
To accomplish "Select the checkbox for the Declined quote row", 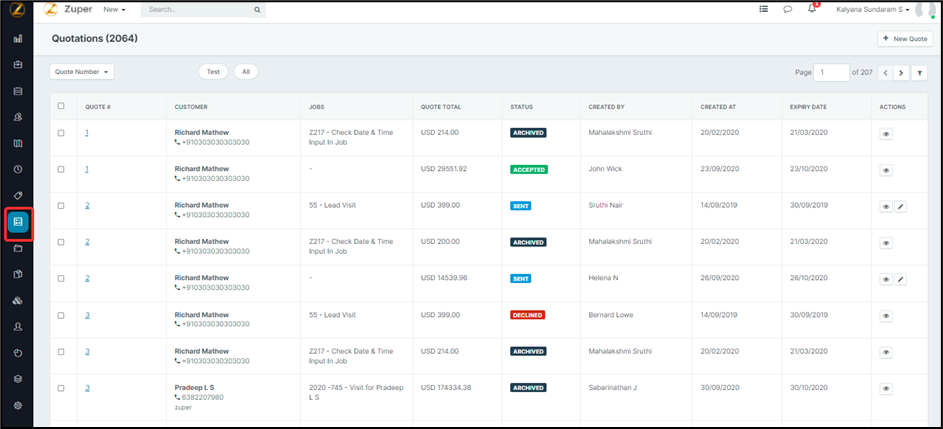I will coord(61,314).
